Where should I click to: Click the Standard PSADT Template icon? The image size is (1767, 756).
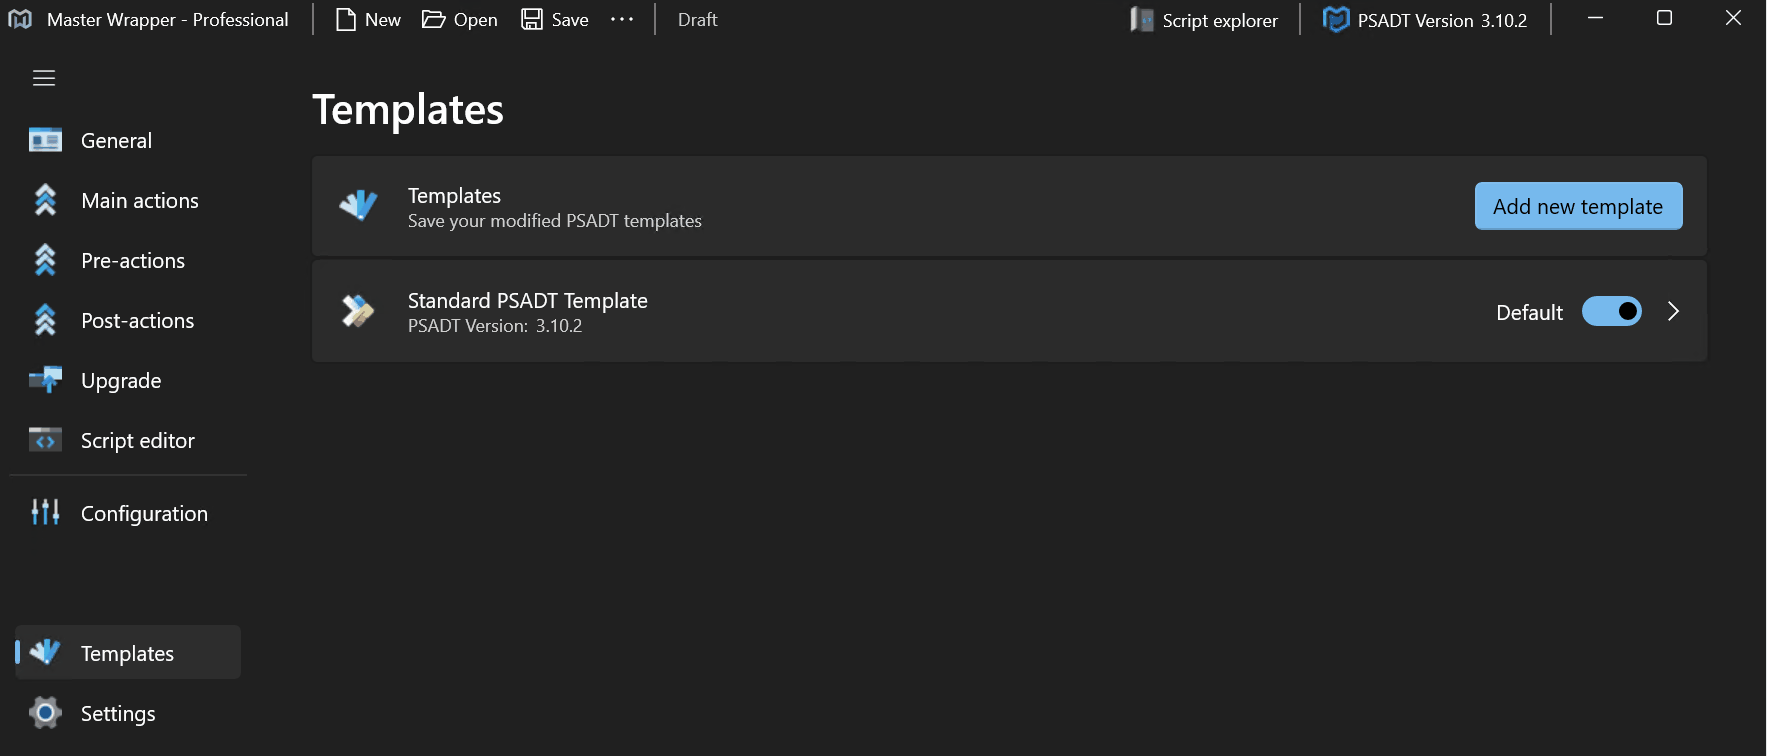(358, 310)
